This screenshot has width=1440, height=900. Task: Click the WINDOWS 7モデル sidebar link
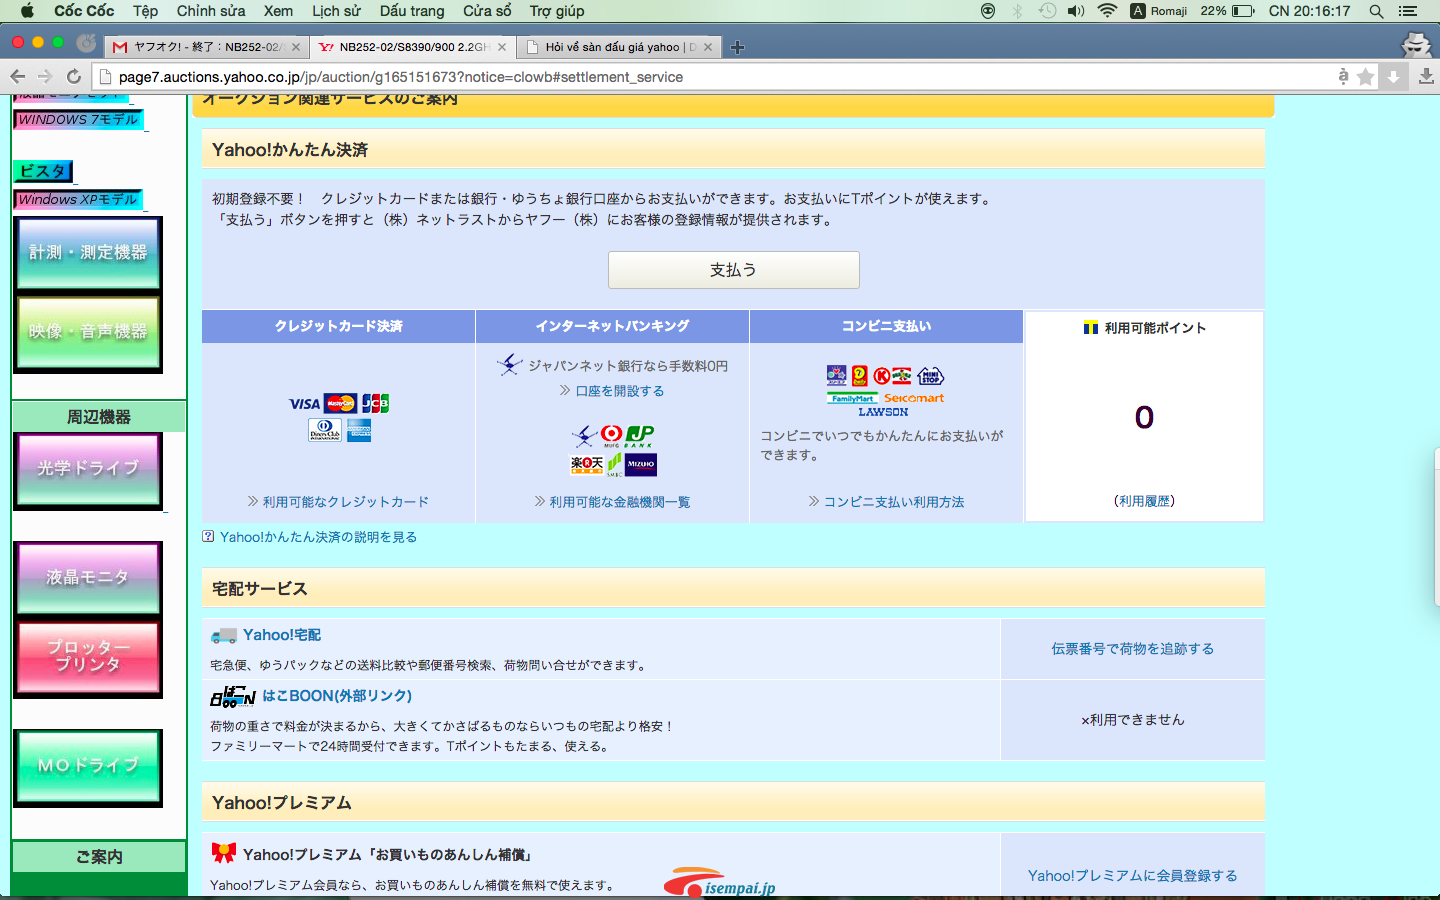pos(79,120)
